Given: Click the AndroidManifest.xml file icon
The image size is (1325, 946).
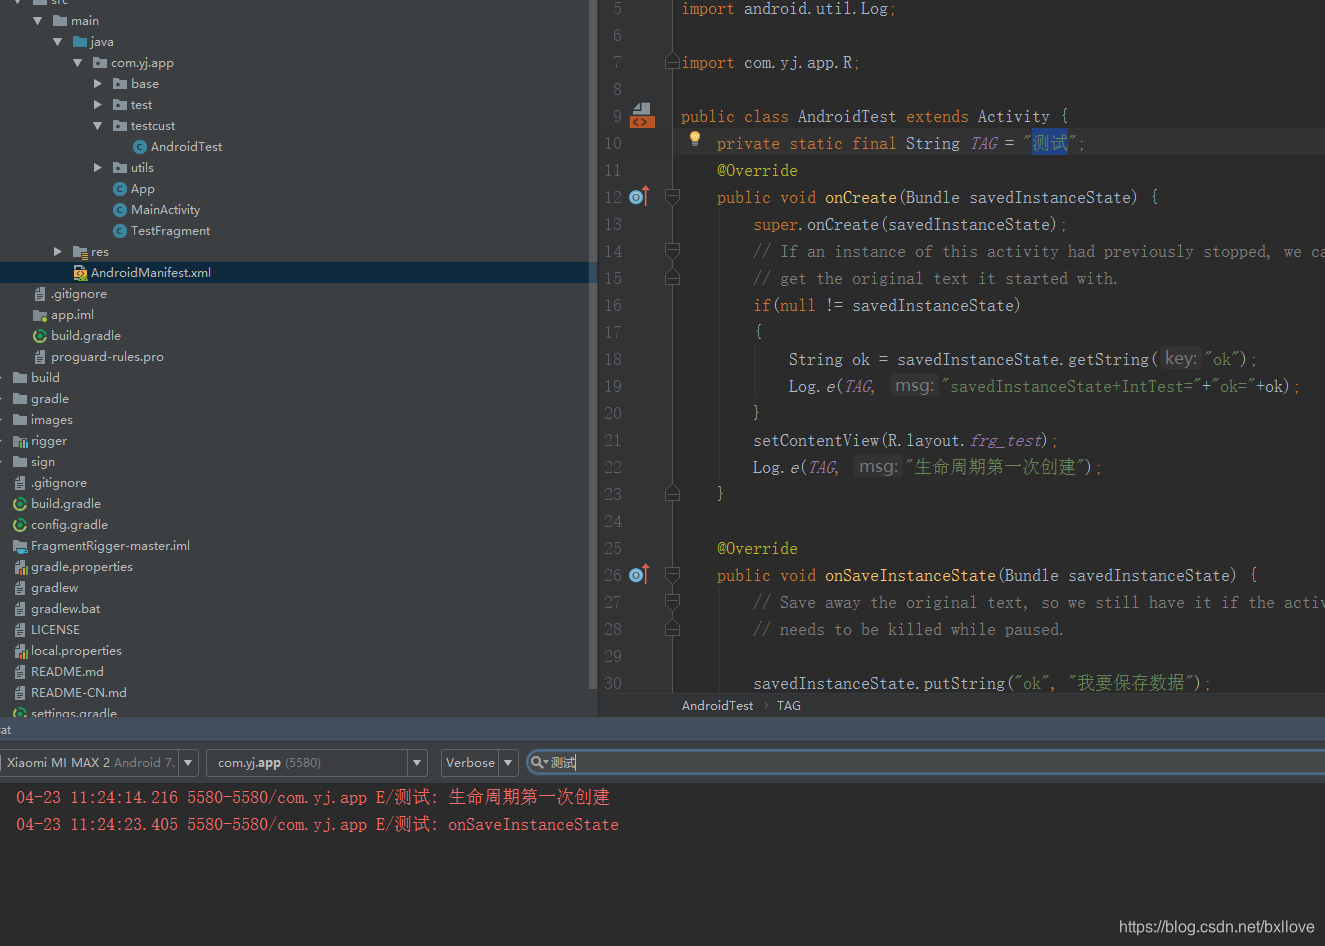Looking at the screenshot, I should 80,272.
